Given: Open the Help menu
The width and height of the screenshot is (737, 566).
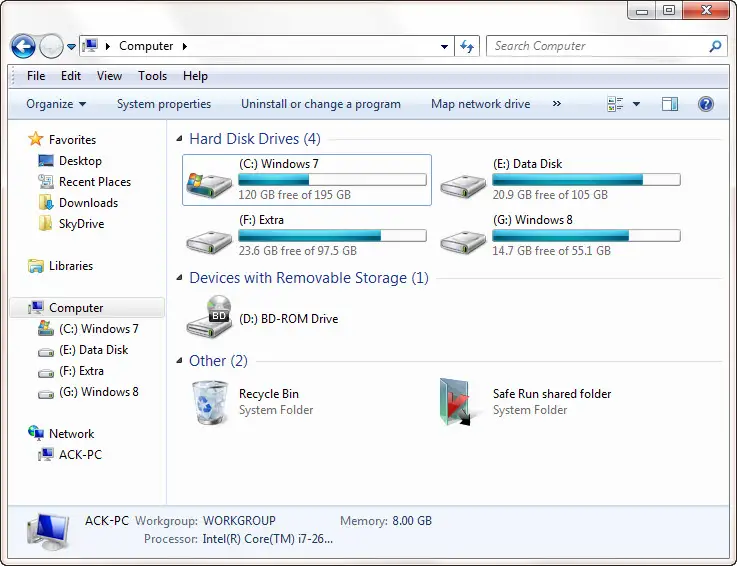Looking at the screenshot, I should [x=196, y=76].
